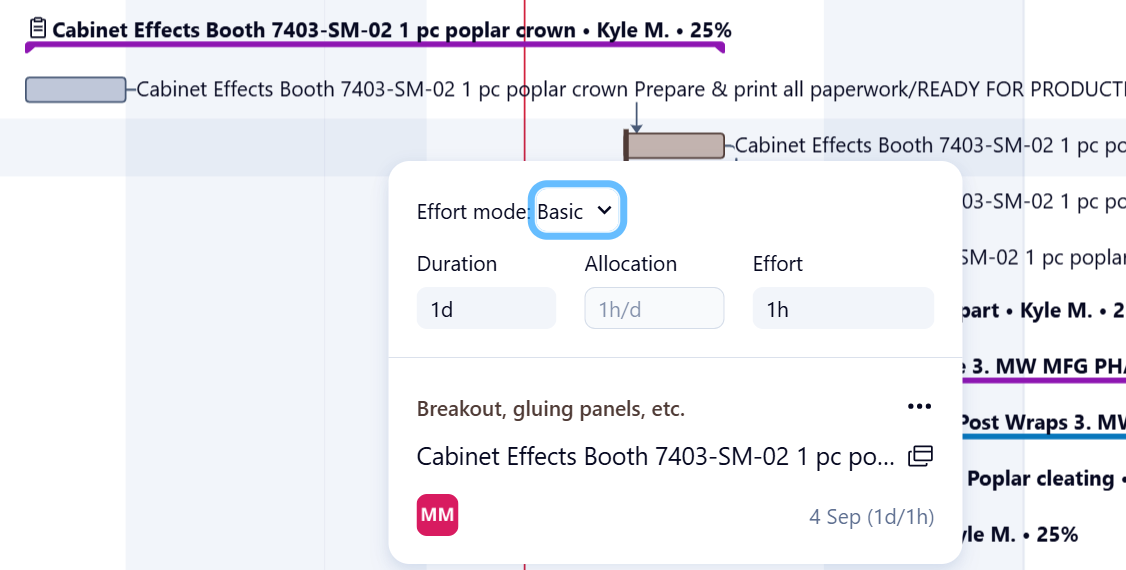This screenshot has width=1126, height=570.
Task: Click the Effort field showing 1h
Action: coord(842,309)
